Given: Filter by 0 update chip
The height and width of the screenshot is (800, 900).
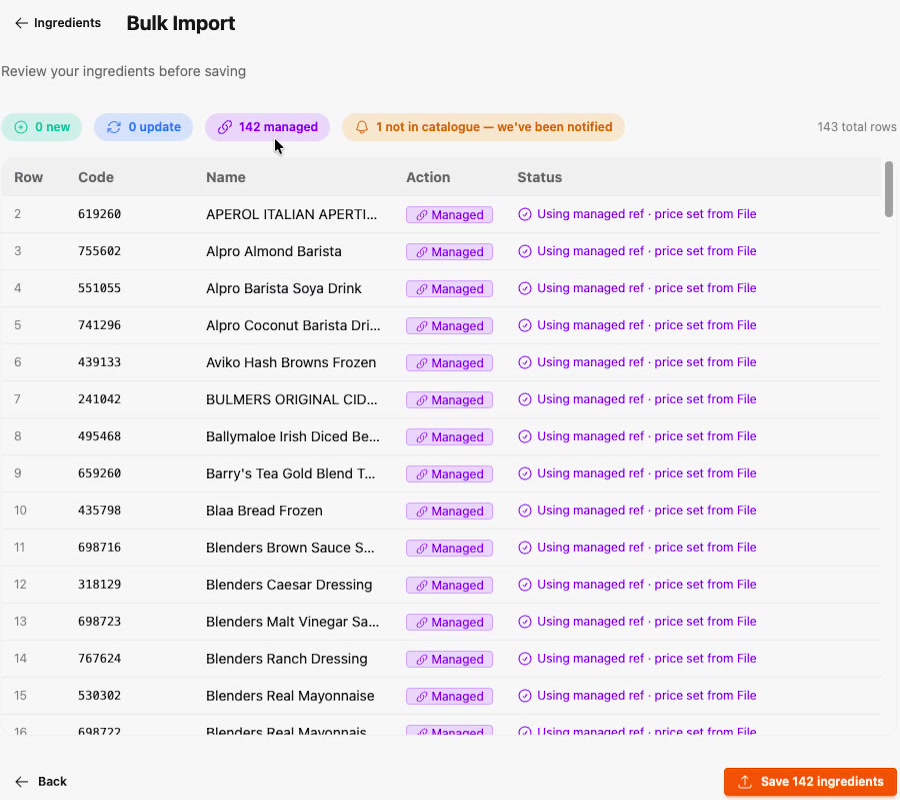Looking at the screenshot, I should click(143, 127).
